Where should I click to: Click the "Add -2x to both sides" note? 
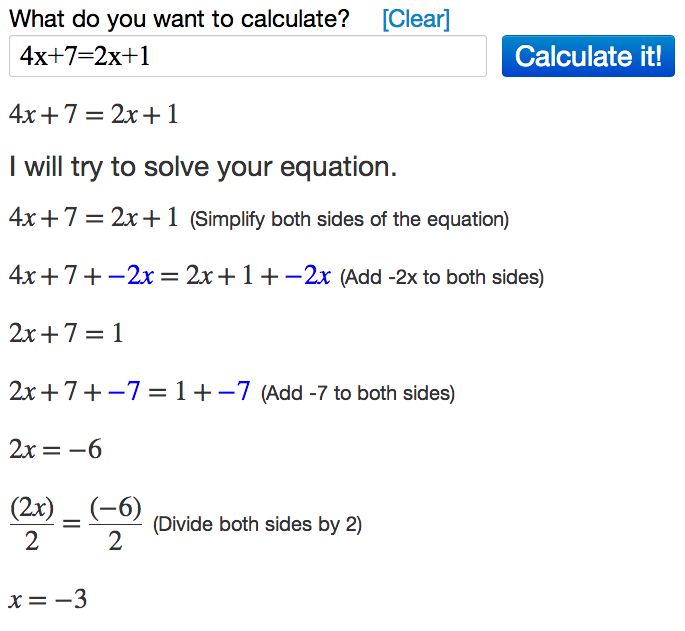click(x=442, y=278)
